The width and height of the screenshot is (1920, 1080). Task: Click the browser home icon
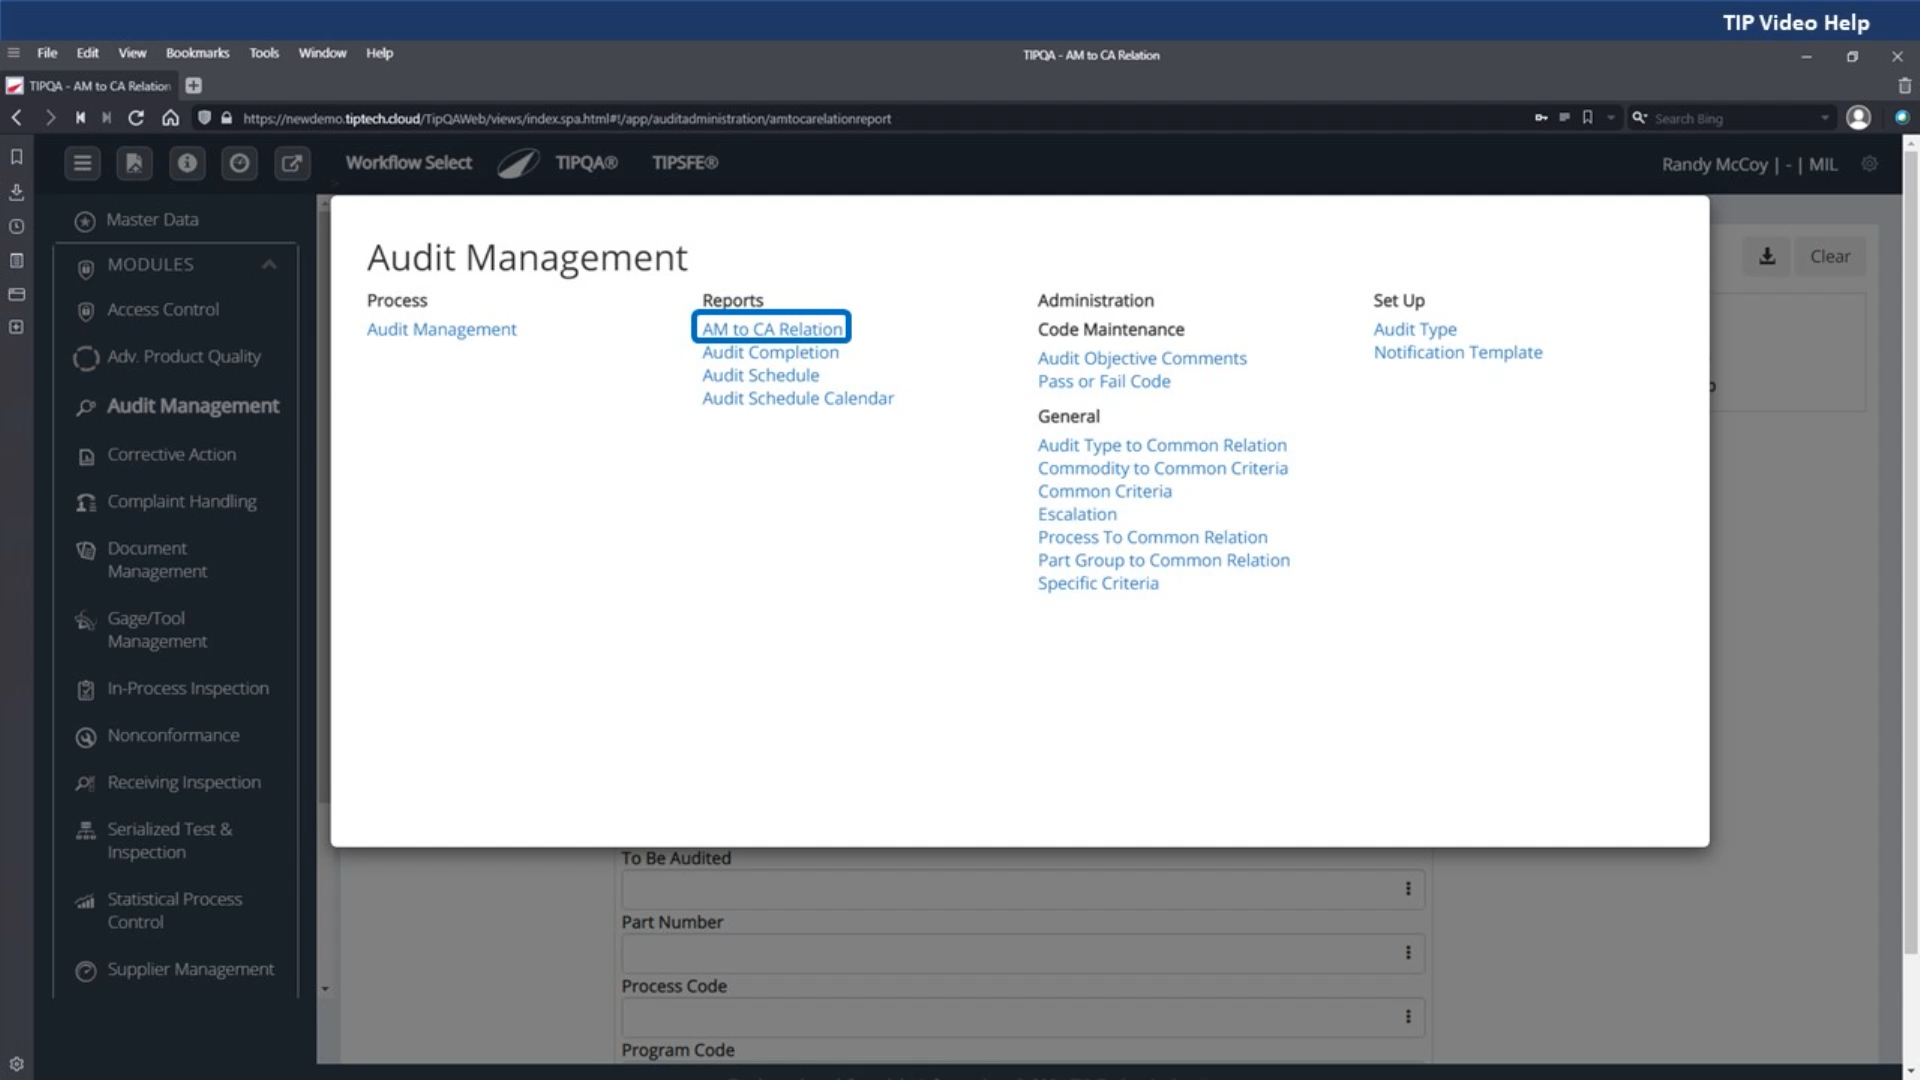point(170,118)
